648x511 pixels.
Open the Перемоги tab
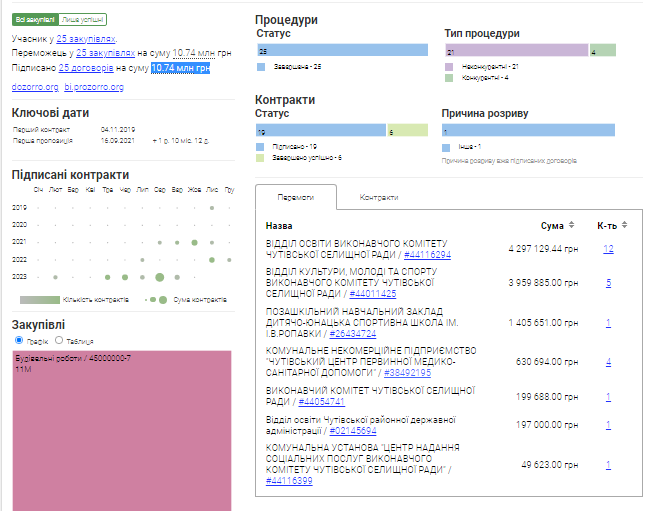[x=295, y=197]
